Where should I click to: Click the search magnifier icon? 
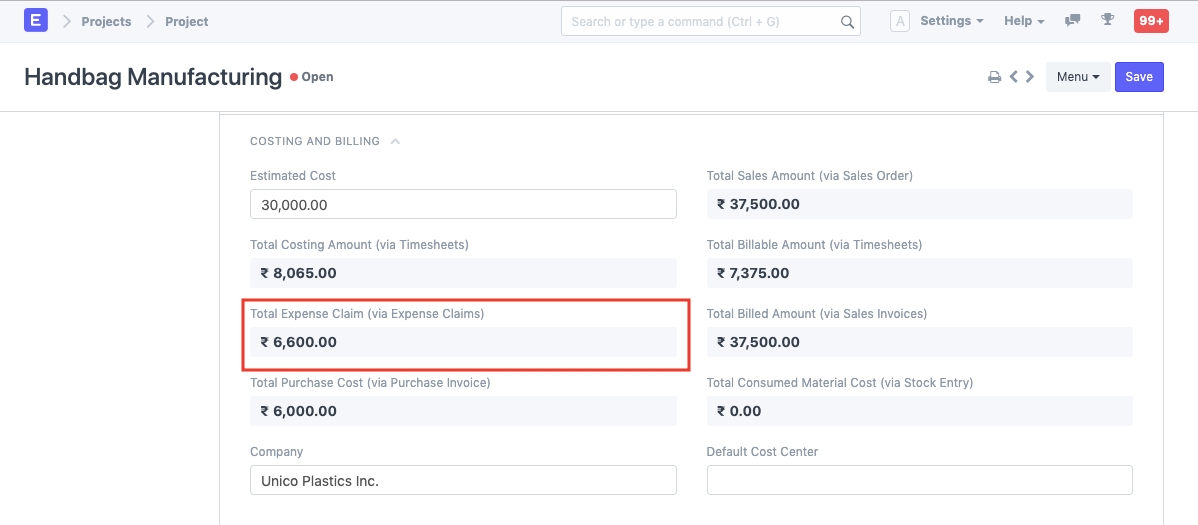coord(846,22)
